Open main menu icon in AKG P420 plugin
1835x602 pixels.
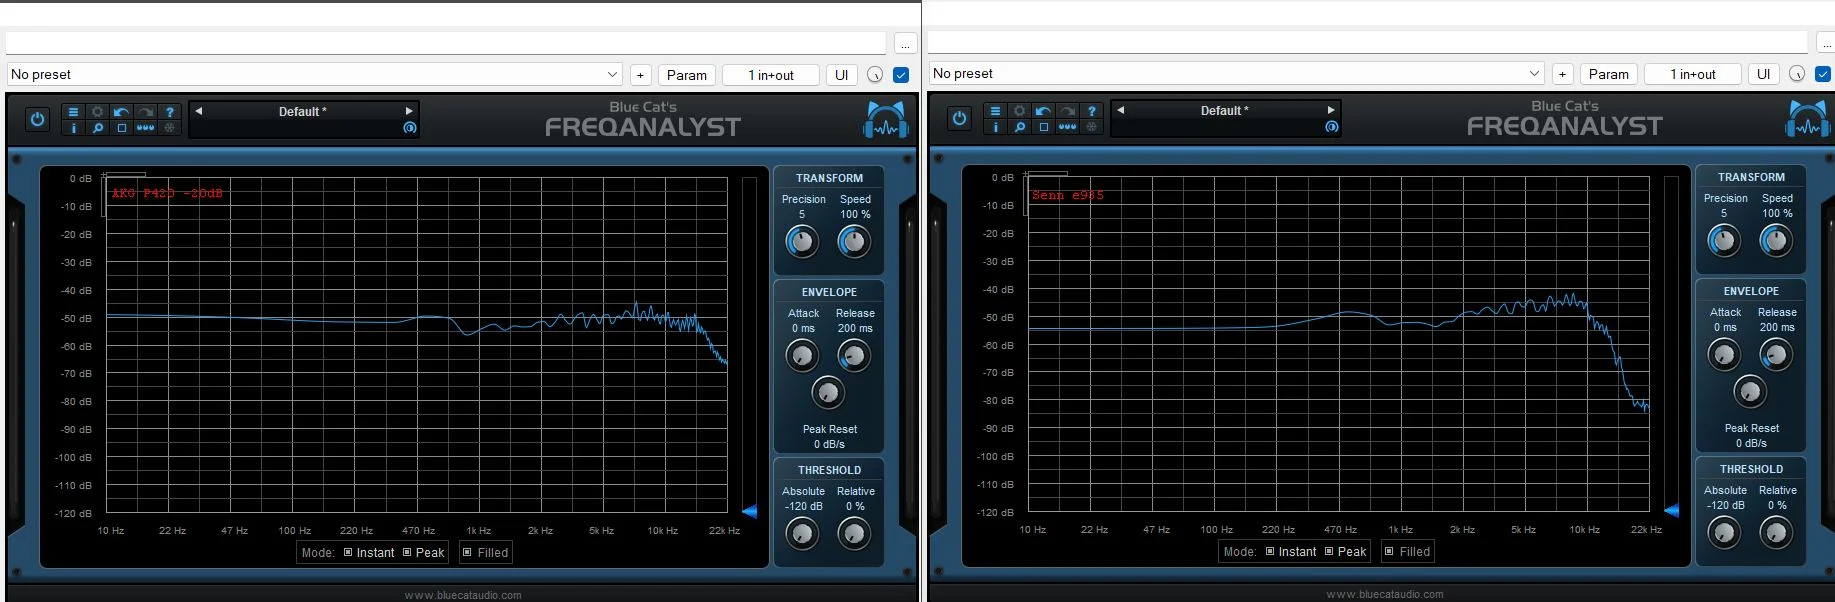[73, 112]
